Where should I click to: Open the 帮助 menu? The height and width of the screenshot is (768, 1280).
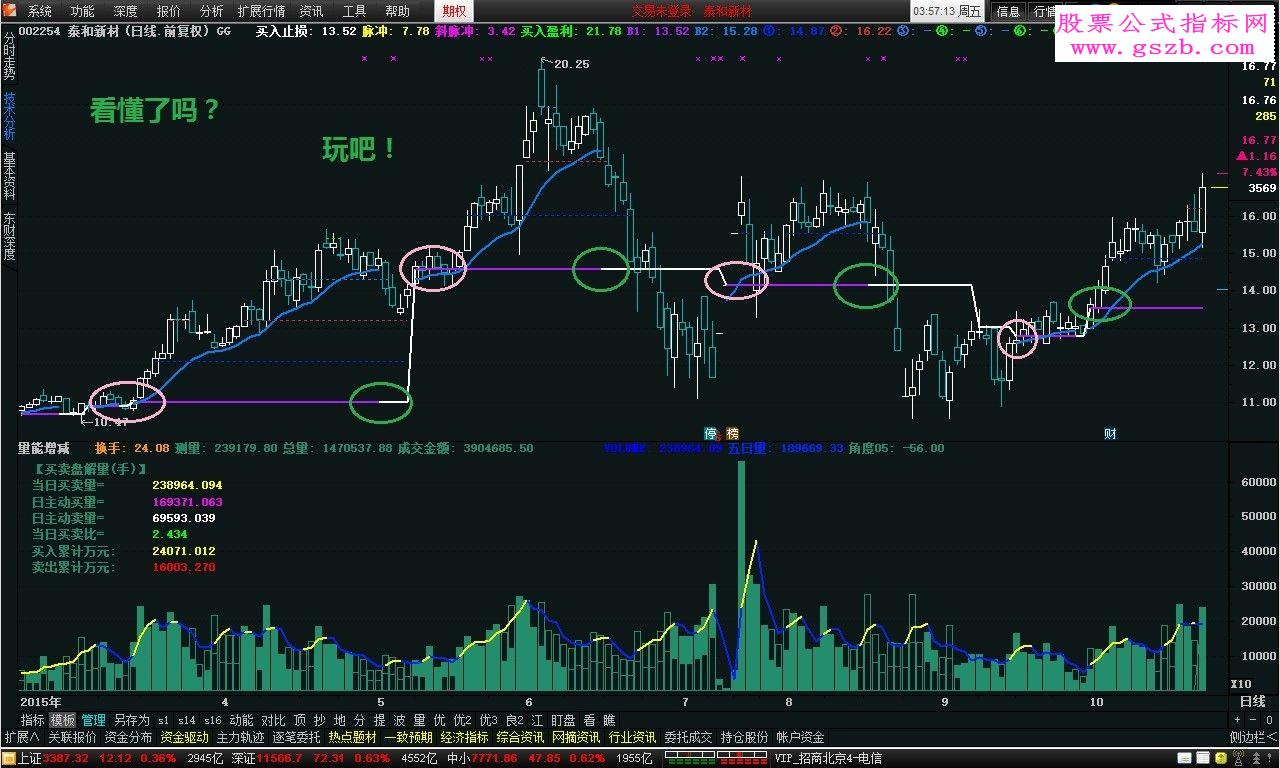tap(397, 11)
